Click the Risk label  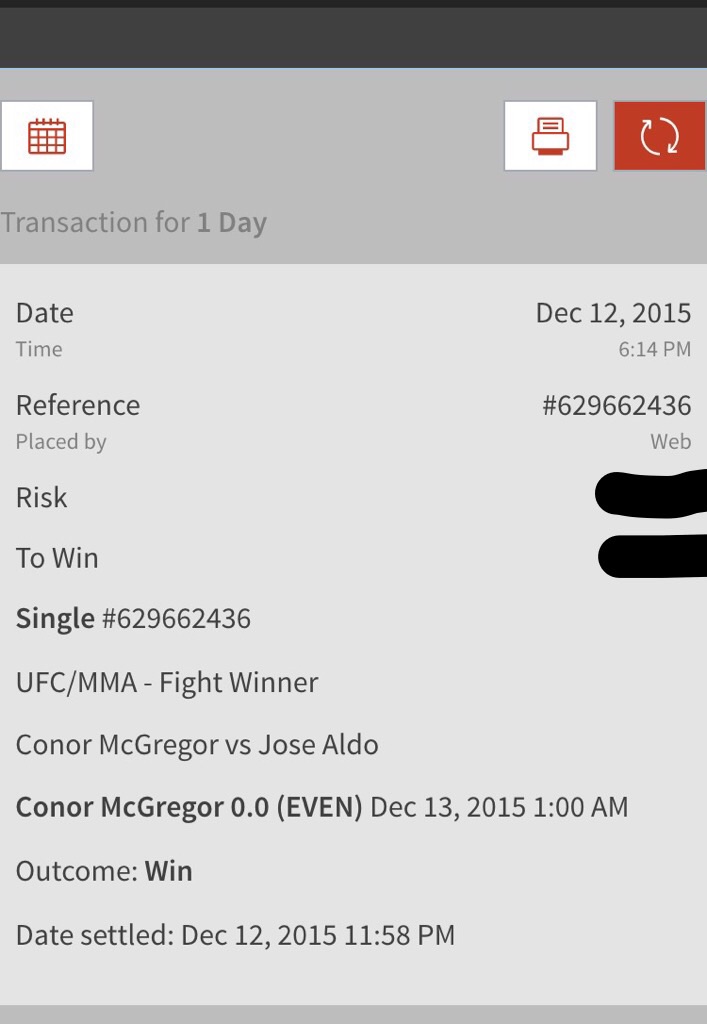pyautogui.click(x=41, y=498)
